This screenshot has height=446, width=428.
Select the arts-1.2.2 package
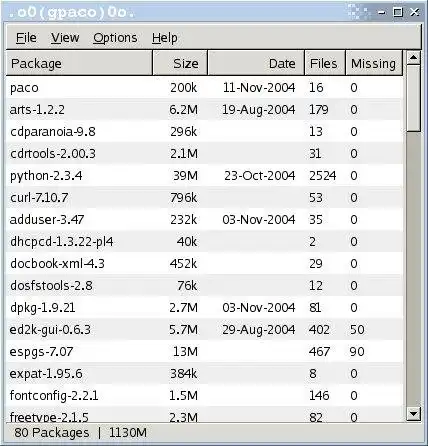[x=204, y=109]
